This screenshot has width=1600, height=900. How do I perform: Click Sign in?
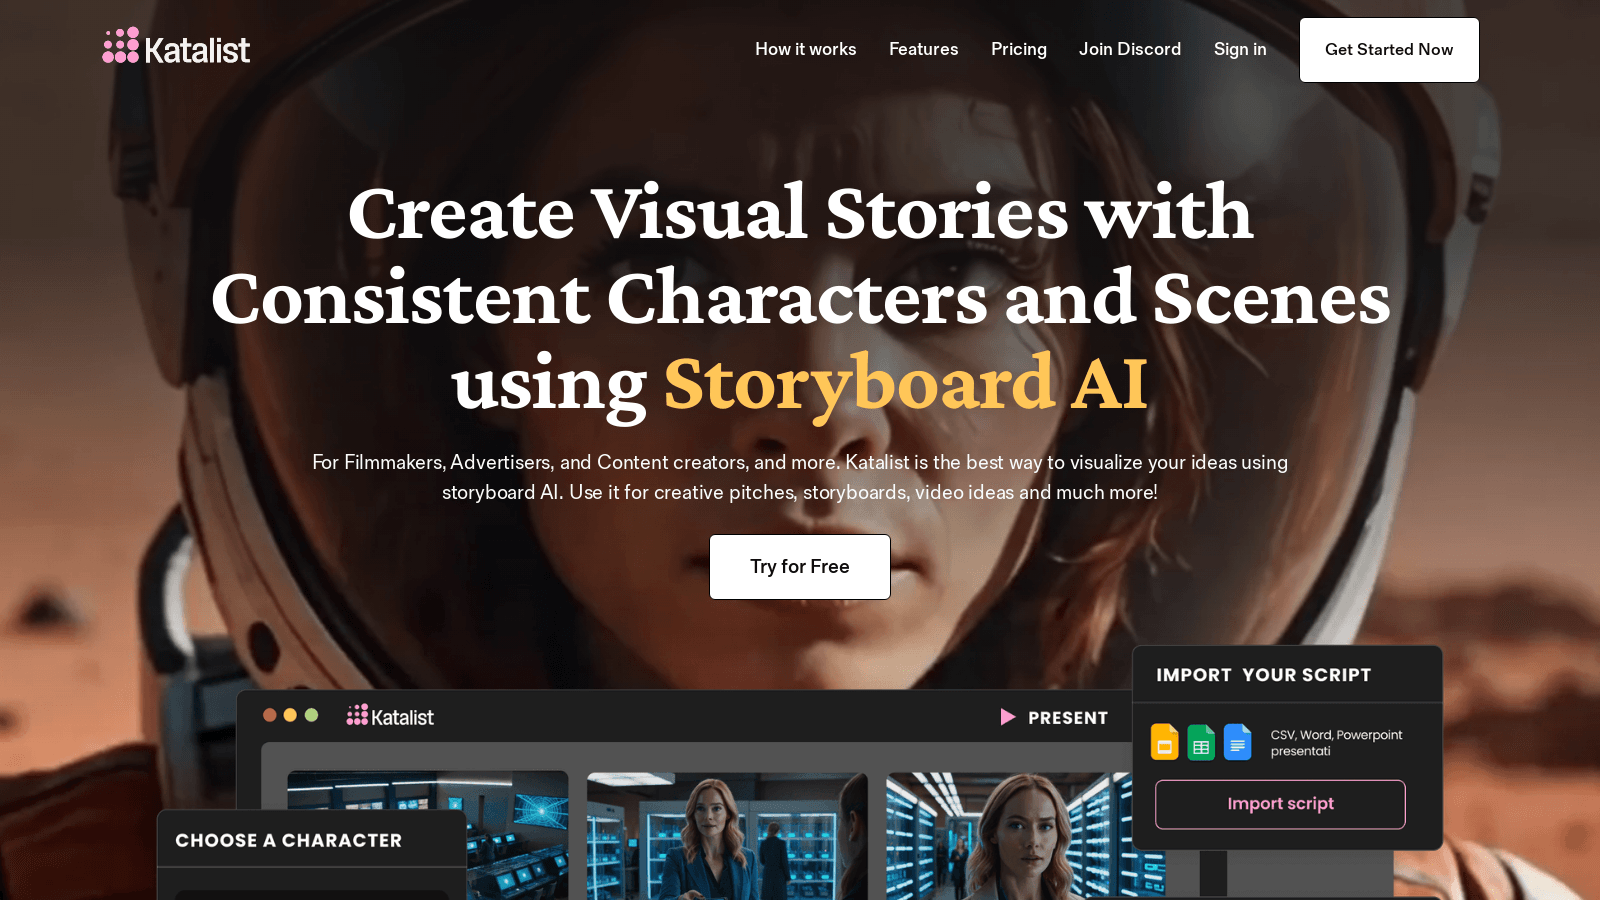[x=1239, y=49]
